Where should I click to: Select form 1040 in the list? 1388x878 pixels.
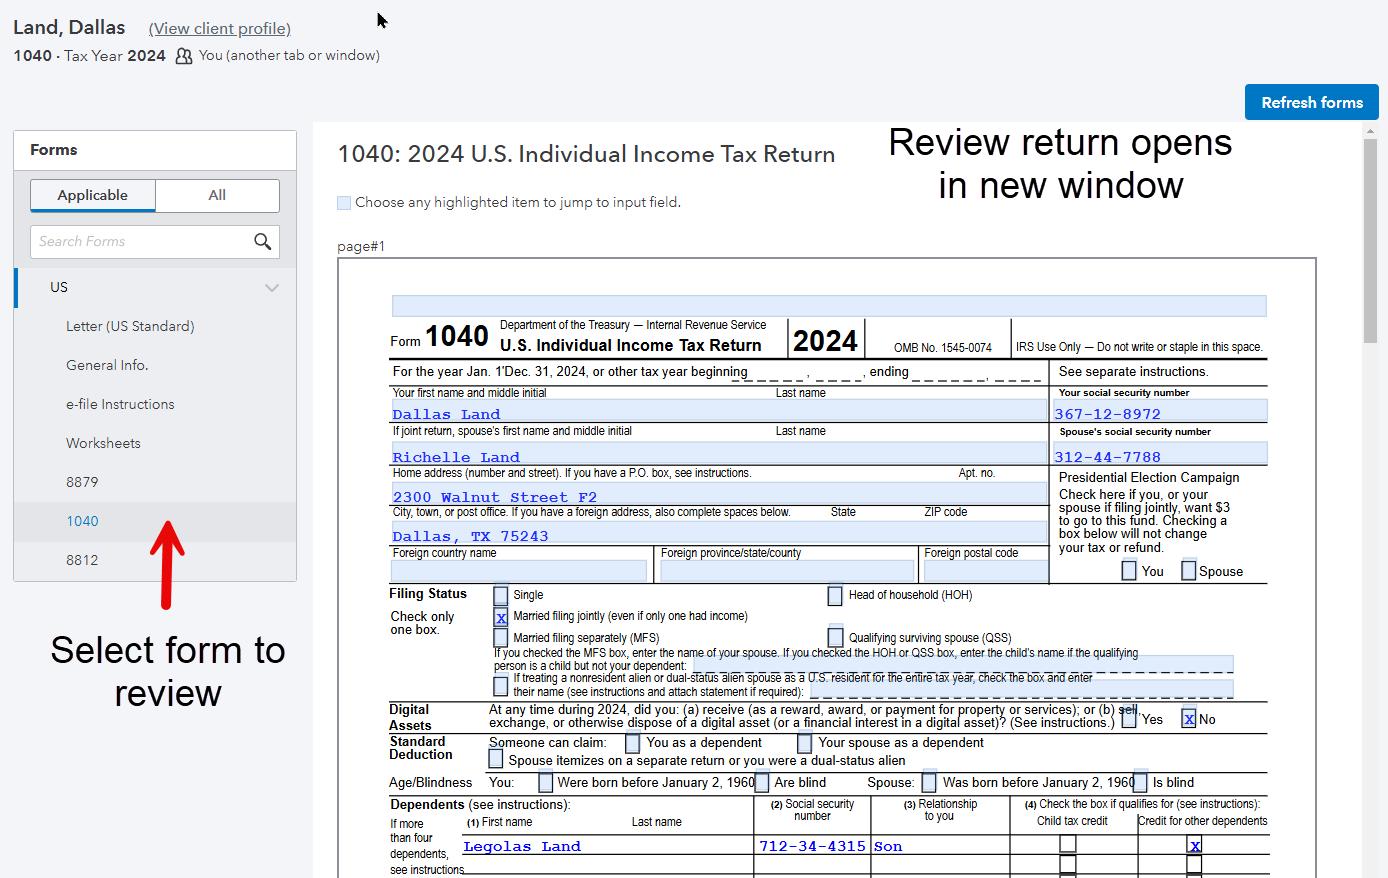[82, 521]
